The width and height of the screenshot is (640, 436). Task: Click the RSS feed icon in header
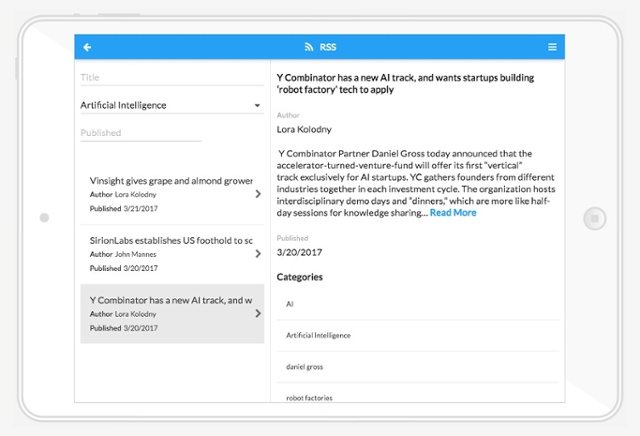(x=309, y=47)
